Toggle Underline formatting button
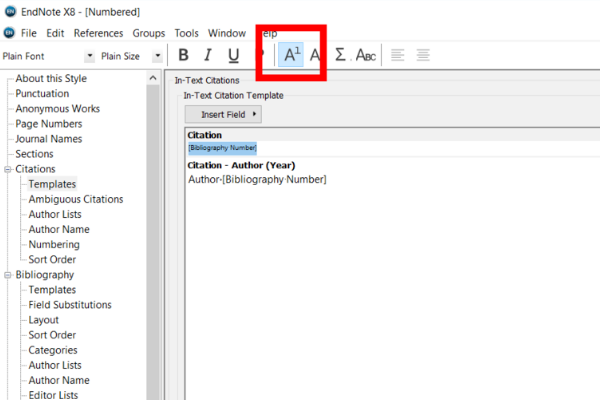Viewport: 600px width, 400px height. [233, 56]
